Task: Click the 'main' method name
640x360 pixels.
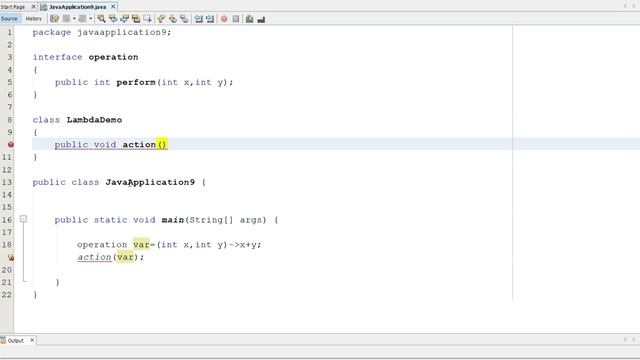Action: (x=173, y=220)
